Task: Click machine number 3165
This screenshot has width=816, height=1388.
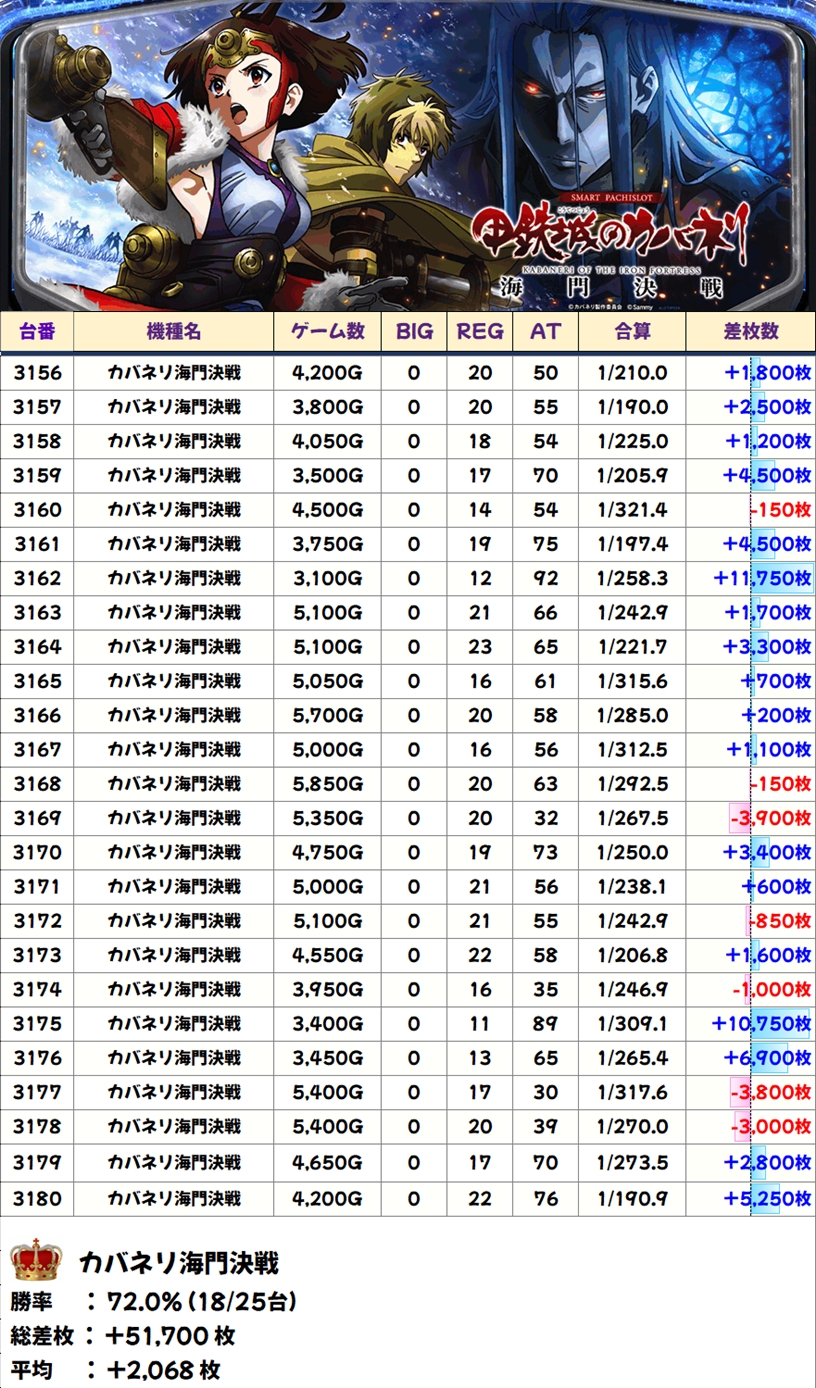Action: (37, 681)
